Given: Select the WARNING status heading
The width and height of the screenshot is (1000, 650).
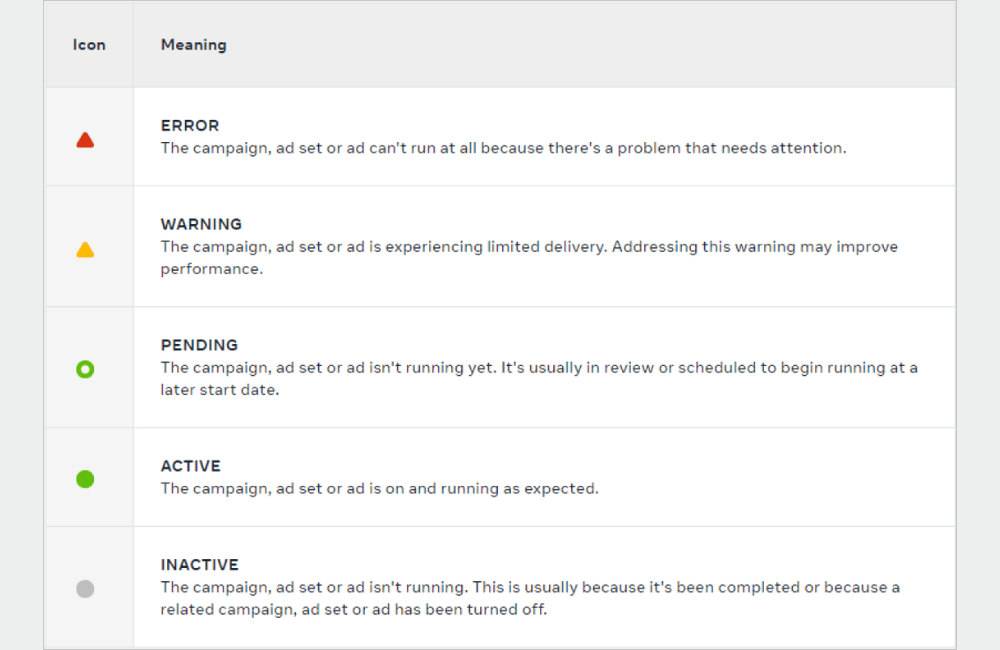Looking at the screenshot, I should 201,224.
